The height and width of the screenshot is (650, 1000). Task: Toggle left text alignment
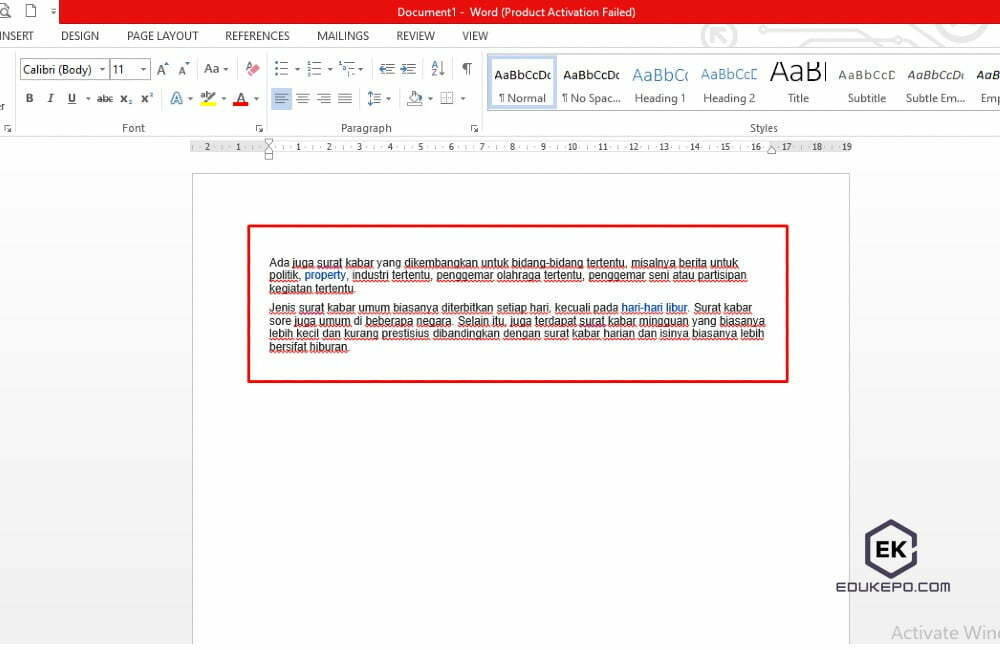(x=281, y=99)
